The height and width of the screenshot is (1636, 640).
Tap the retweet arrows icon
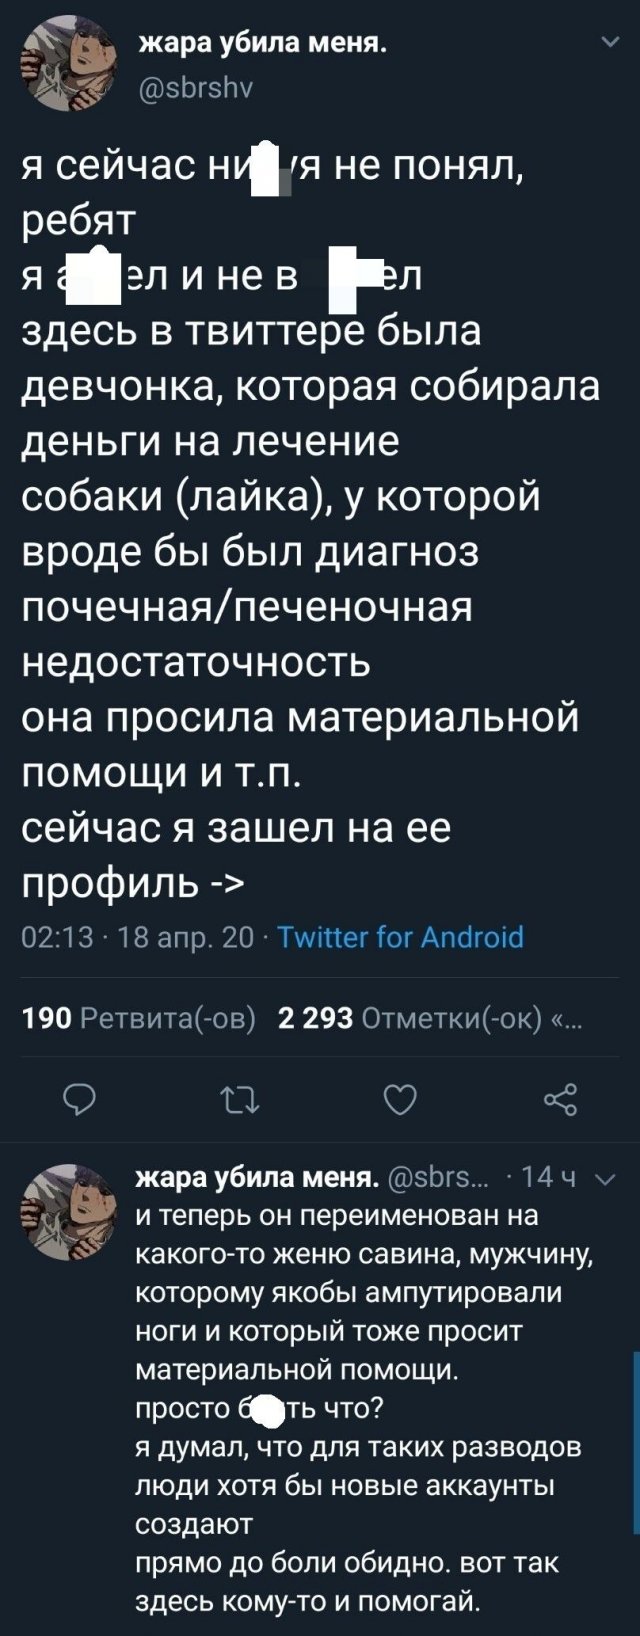(240, 1100)
